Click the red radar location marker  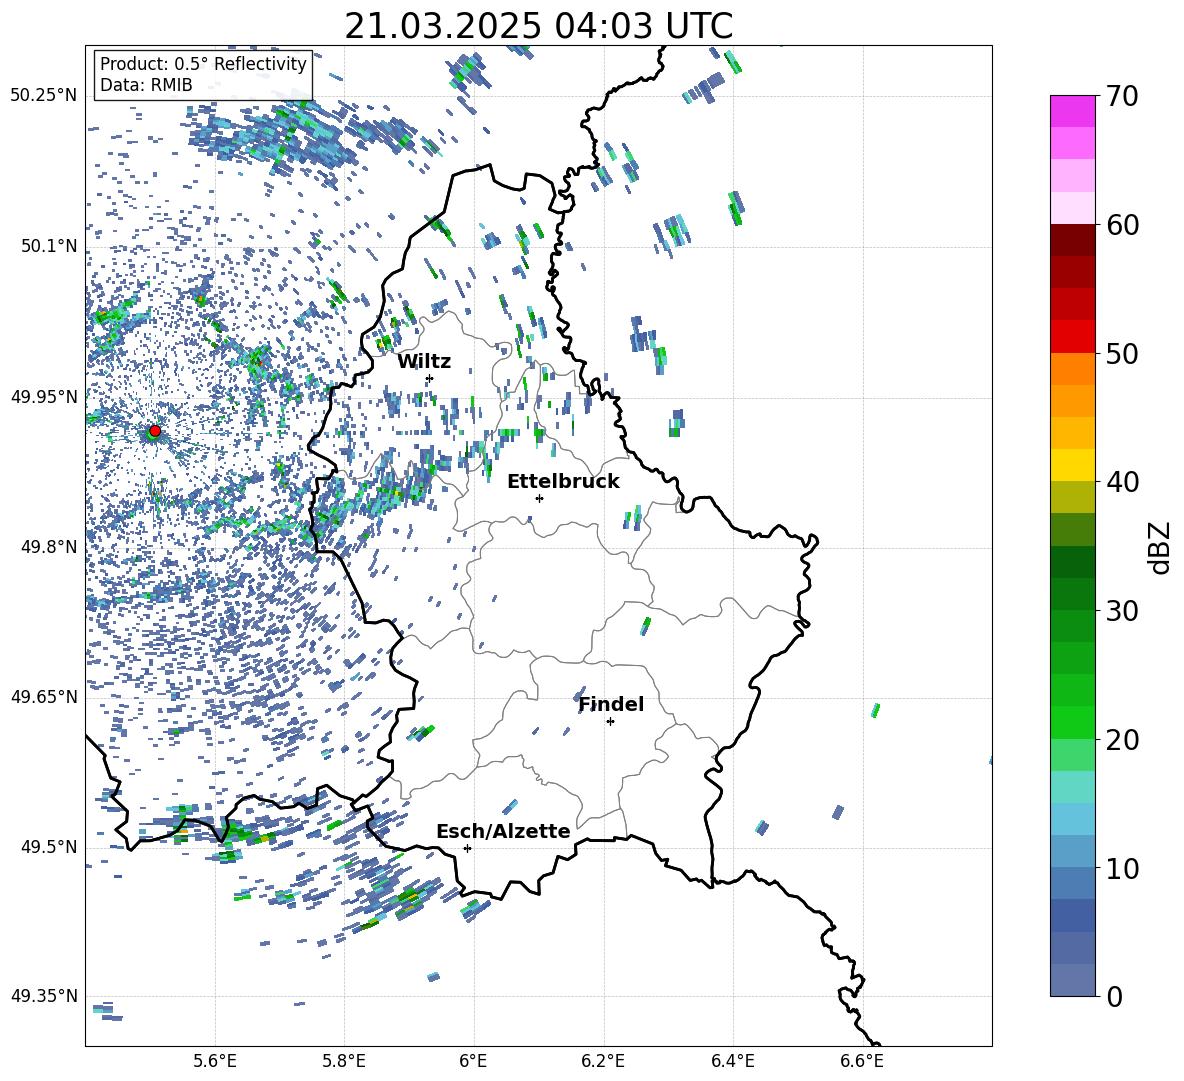[x=155, y=430]
